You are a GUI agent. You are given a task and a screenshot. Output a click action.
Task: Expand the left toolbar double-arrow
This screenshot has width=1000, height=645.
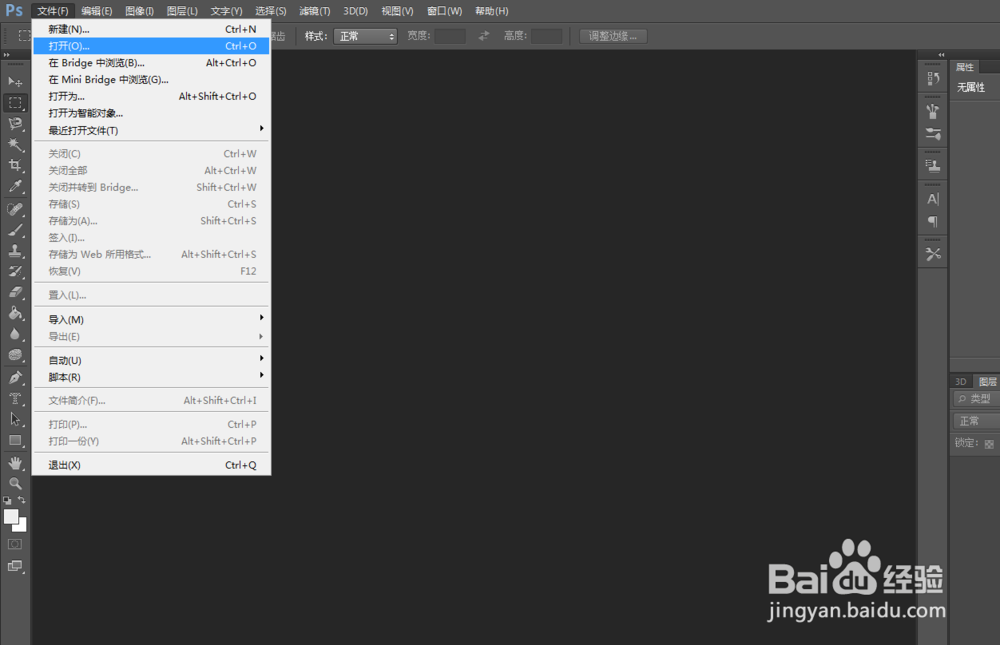[7, 55]
